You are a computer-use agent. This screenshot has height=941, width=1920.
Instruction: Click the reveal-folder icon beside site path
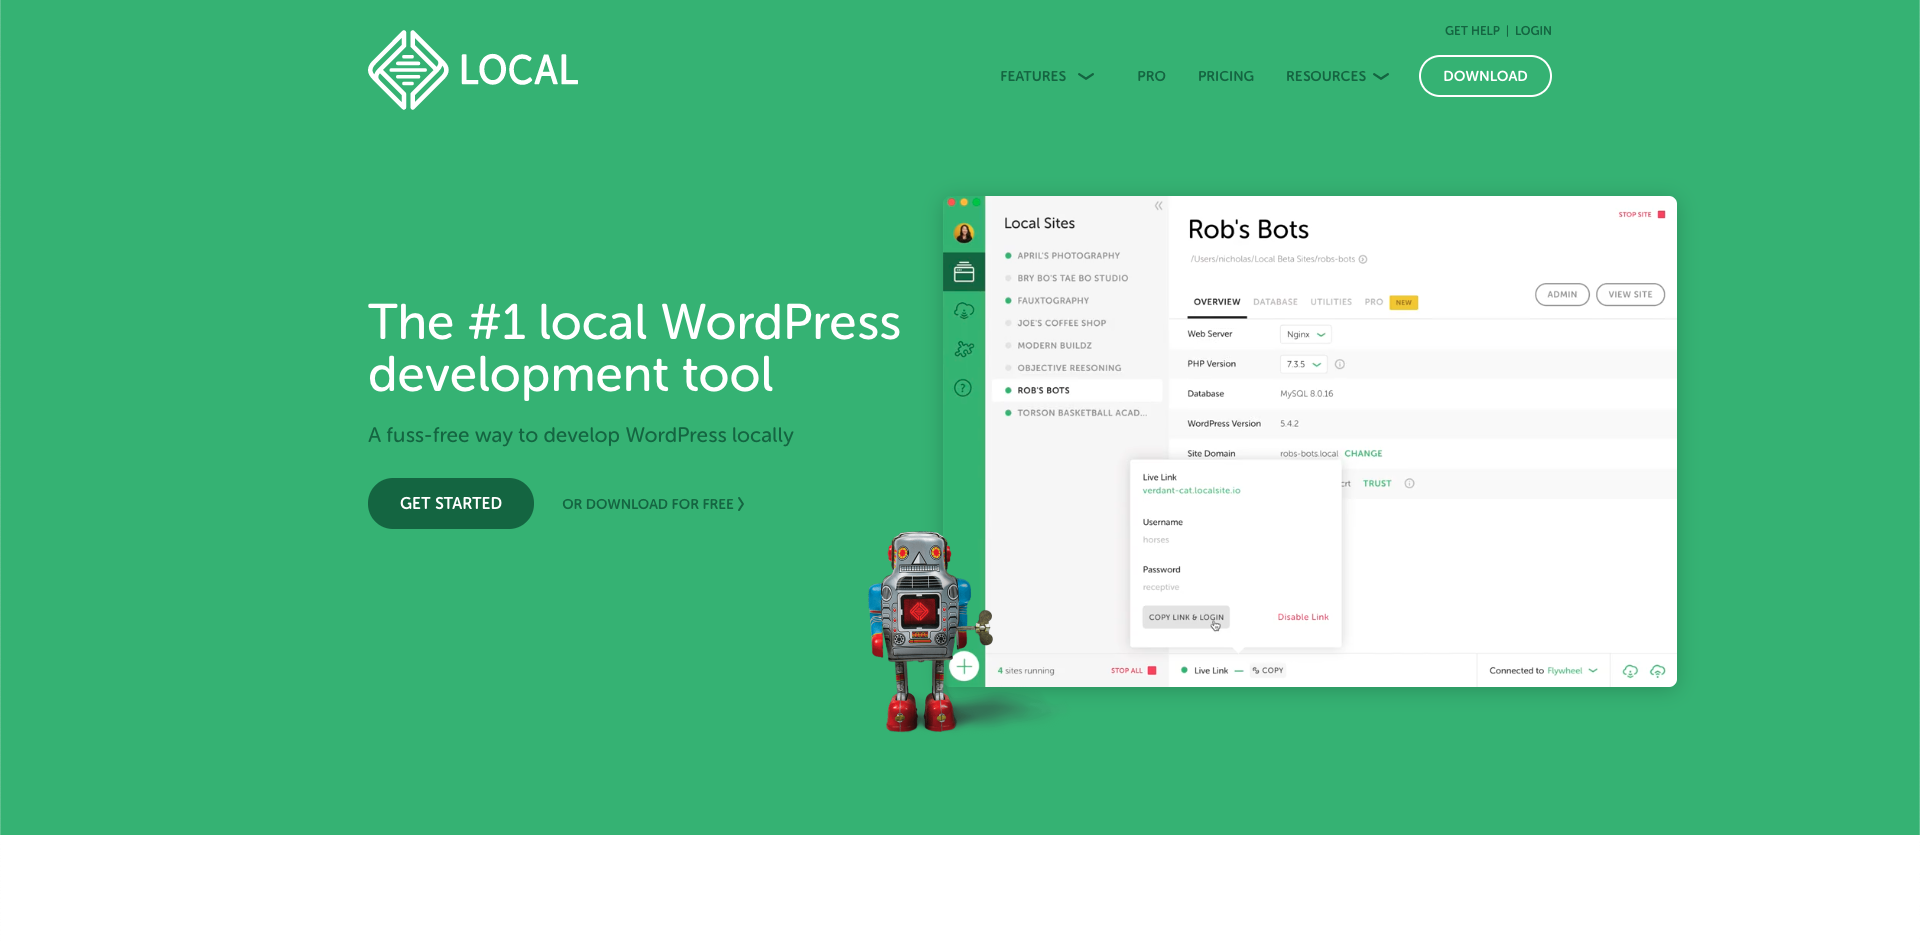tap(1363, 259)
